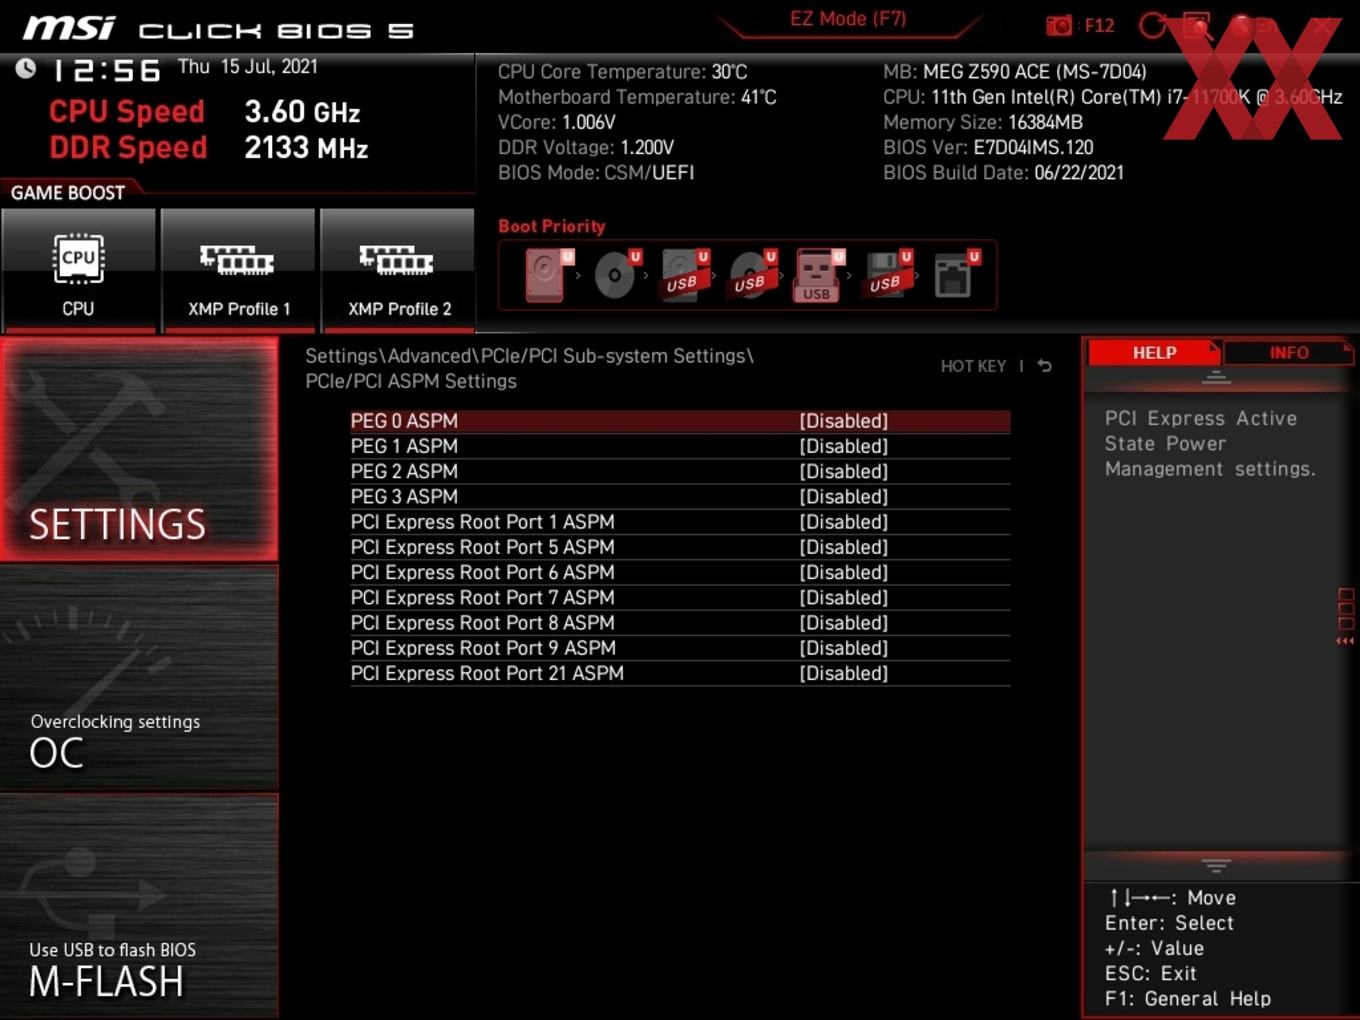Click the back arrow next to HOT KEY
Screen dimensions: 1360x1020
tap(1044, 366)
